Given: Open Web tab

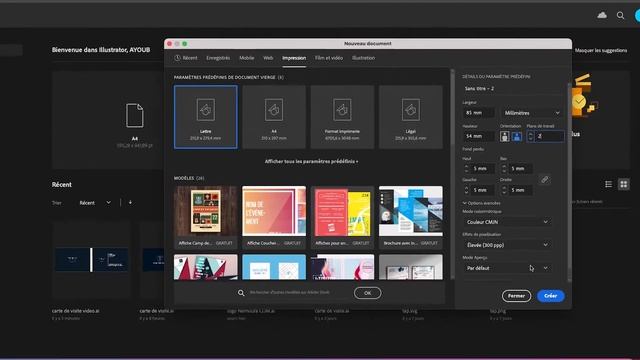Looking at the screenshot, I should (268, 58).
